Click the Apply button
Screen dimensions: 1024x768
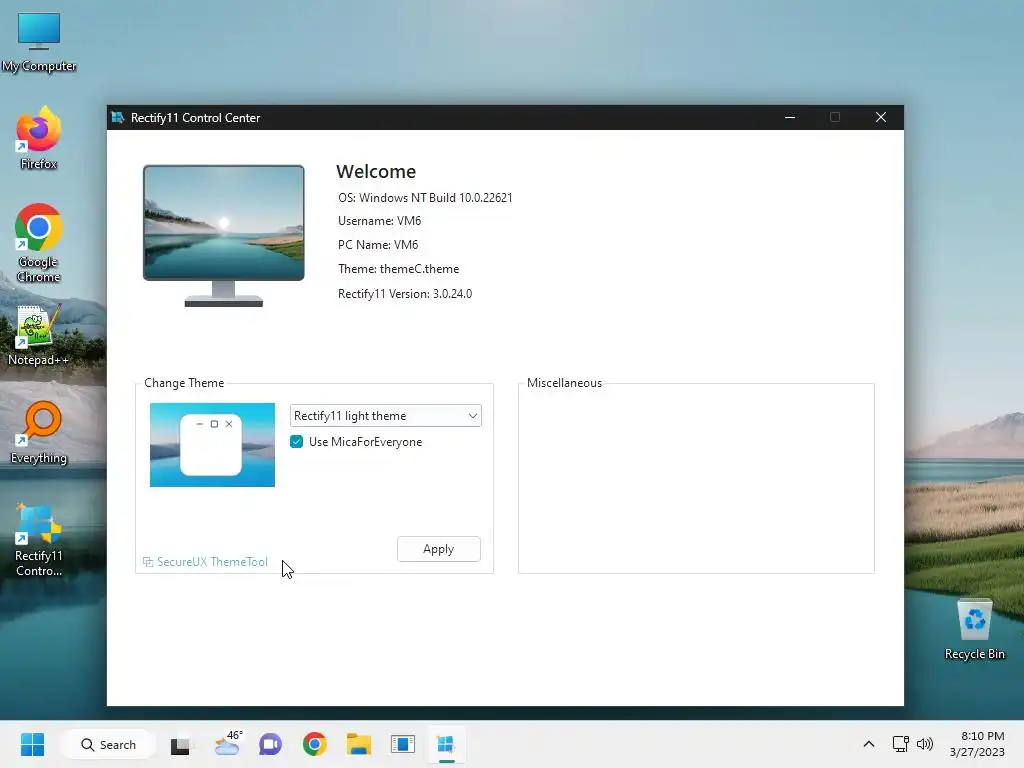(x=438, y=549)
